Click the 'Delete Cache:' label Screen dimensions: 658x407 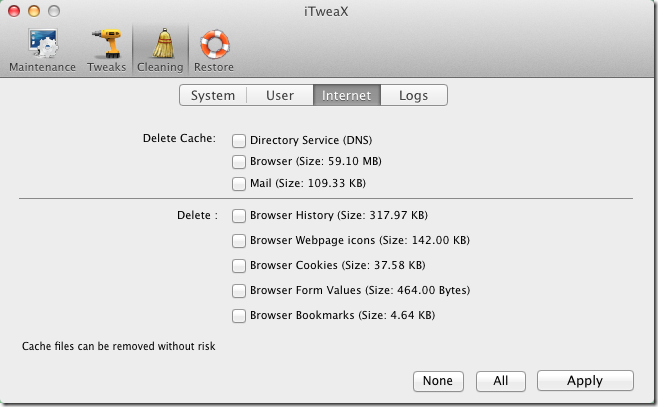click(179, 138)
